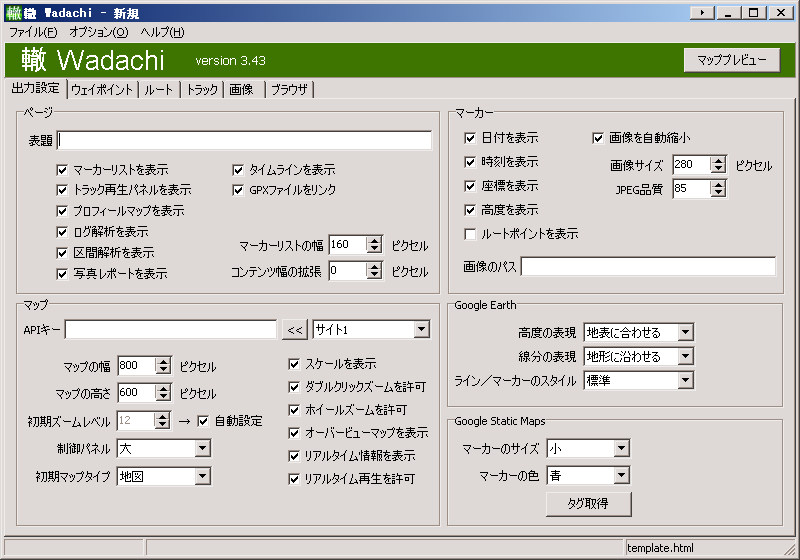
Task: Click the マップの幅 value field 800
Action: (x=136, y=366)
